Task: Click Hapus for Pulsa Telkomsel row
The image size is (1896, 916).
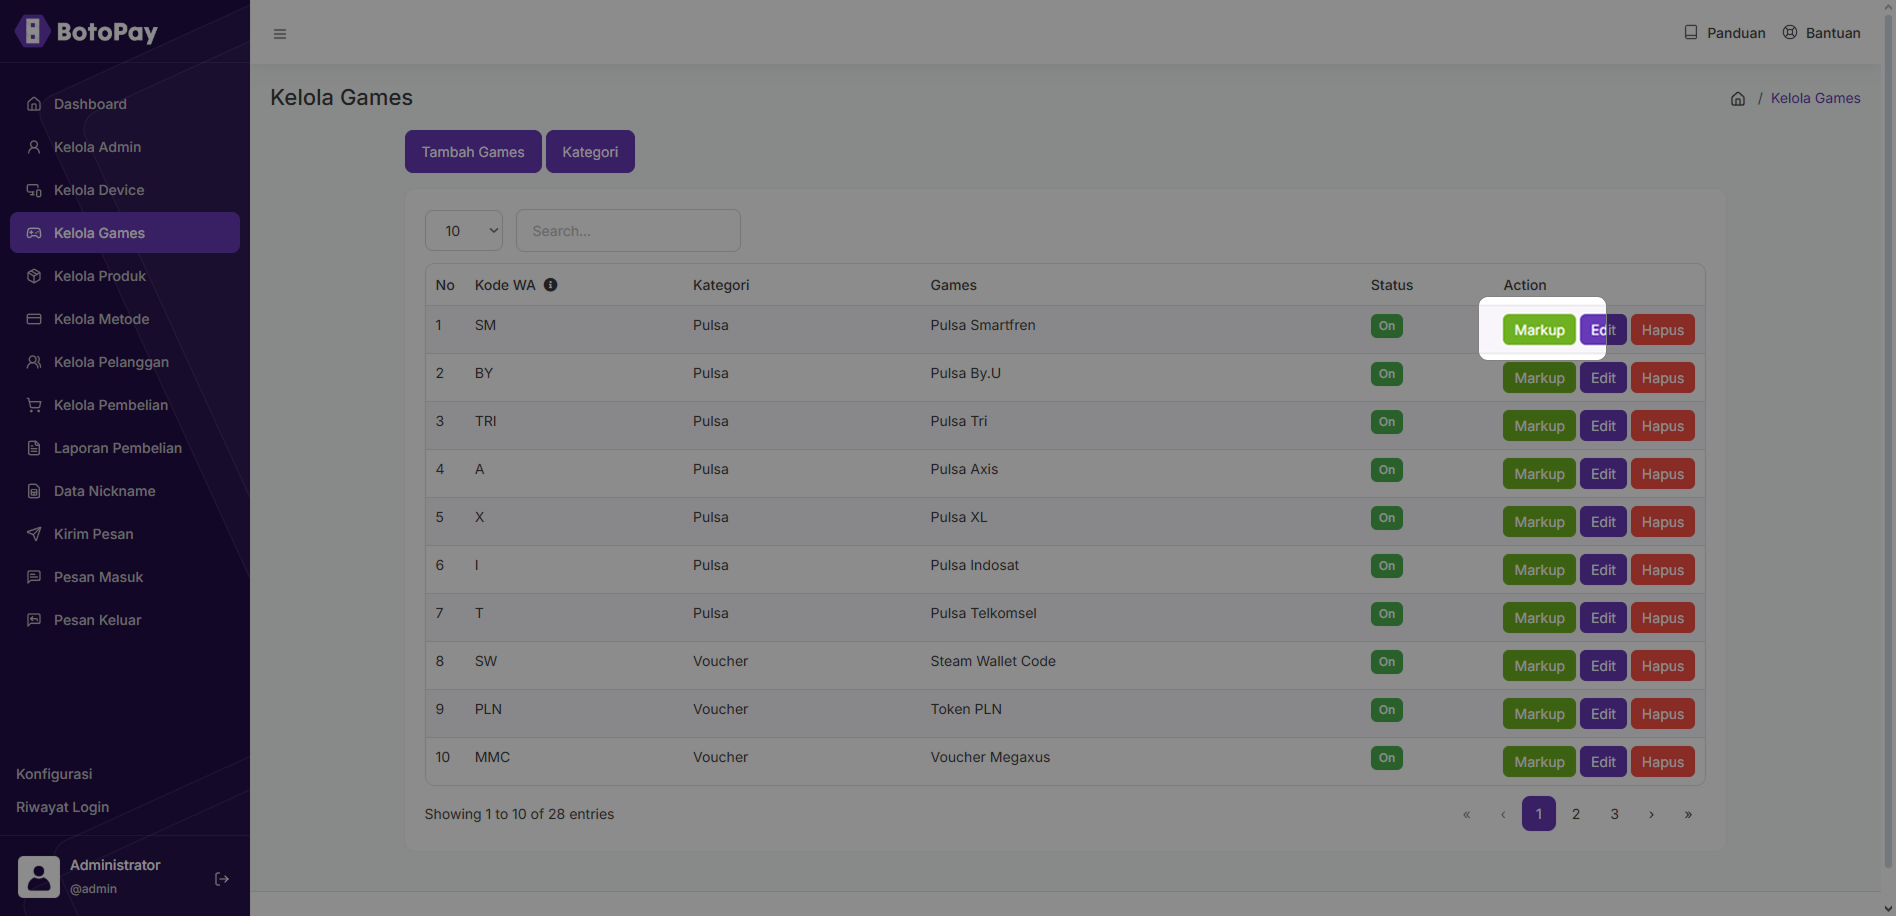Action: [x=1662, y=618]
